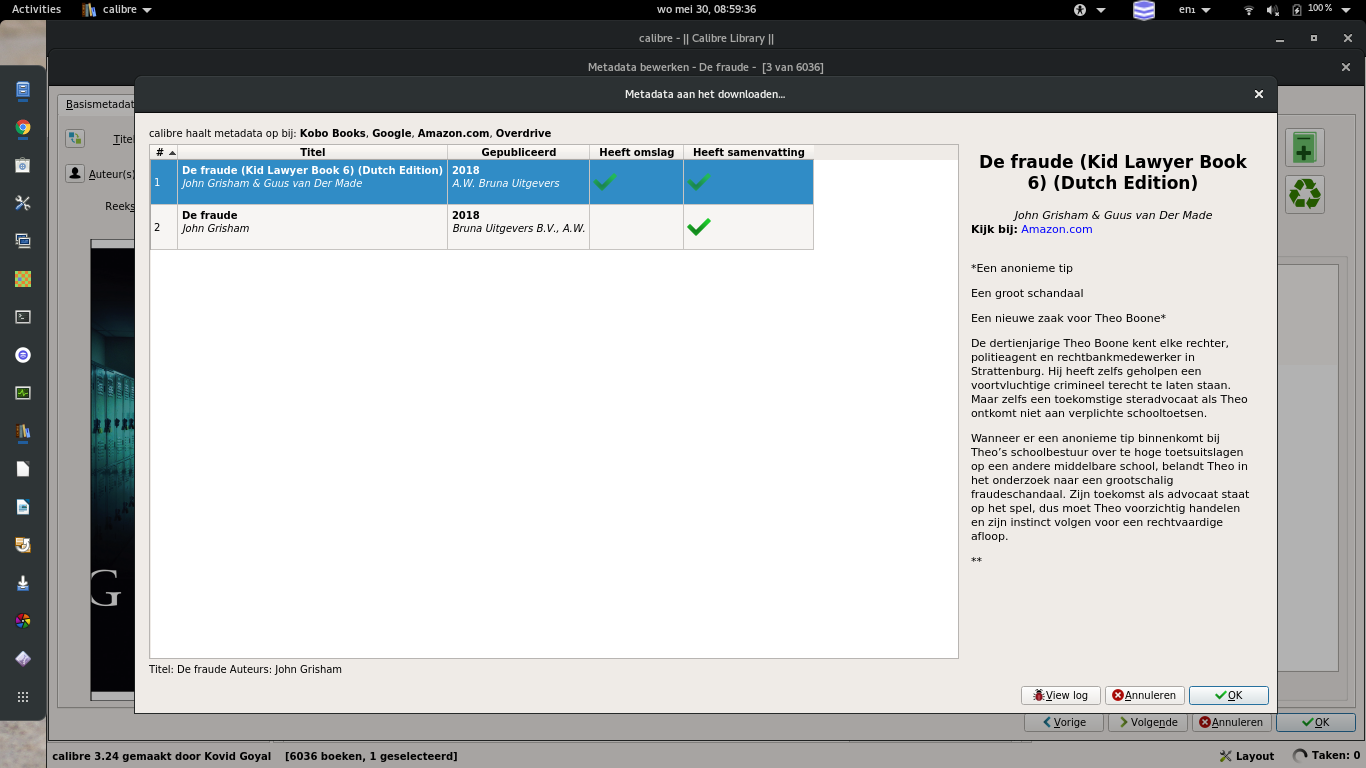This screenshot has height=768, width=1366.
Task: Click the Vorige button in edit window
Action: pos(1064,722)
